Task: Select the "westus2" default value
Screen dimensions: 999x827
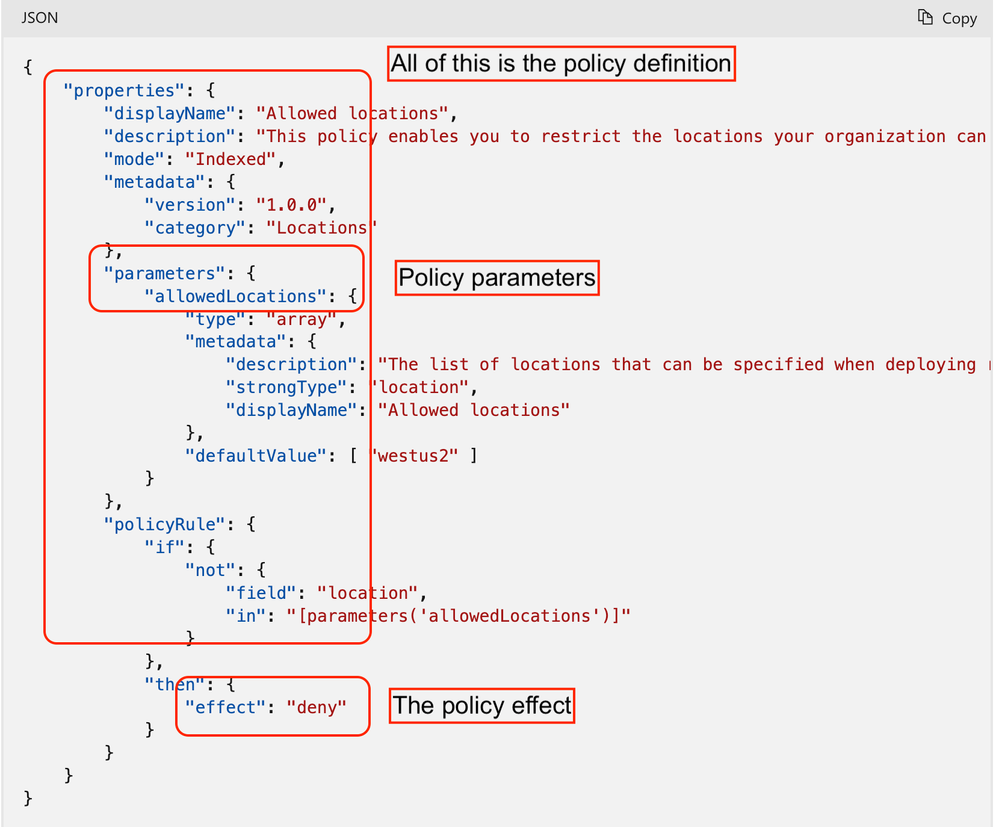Action: coord(415,456)
